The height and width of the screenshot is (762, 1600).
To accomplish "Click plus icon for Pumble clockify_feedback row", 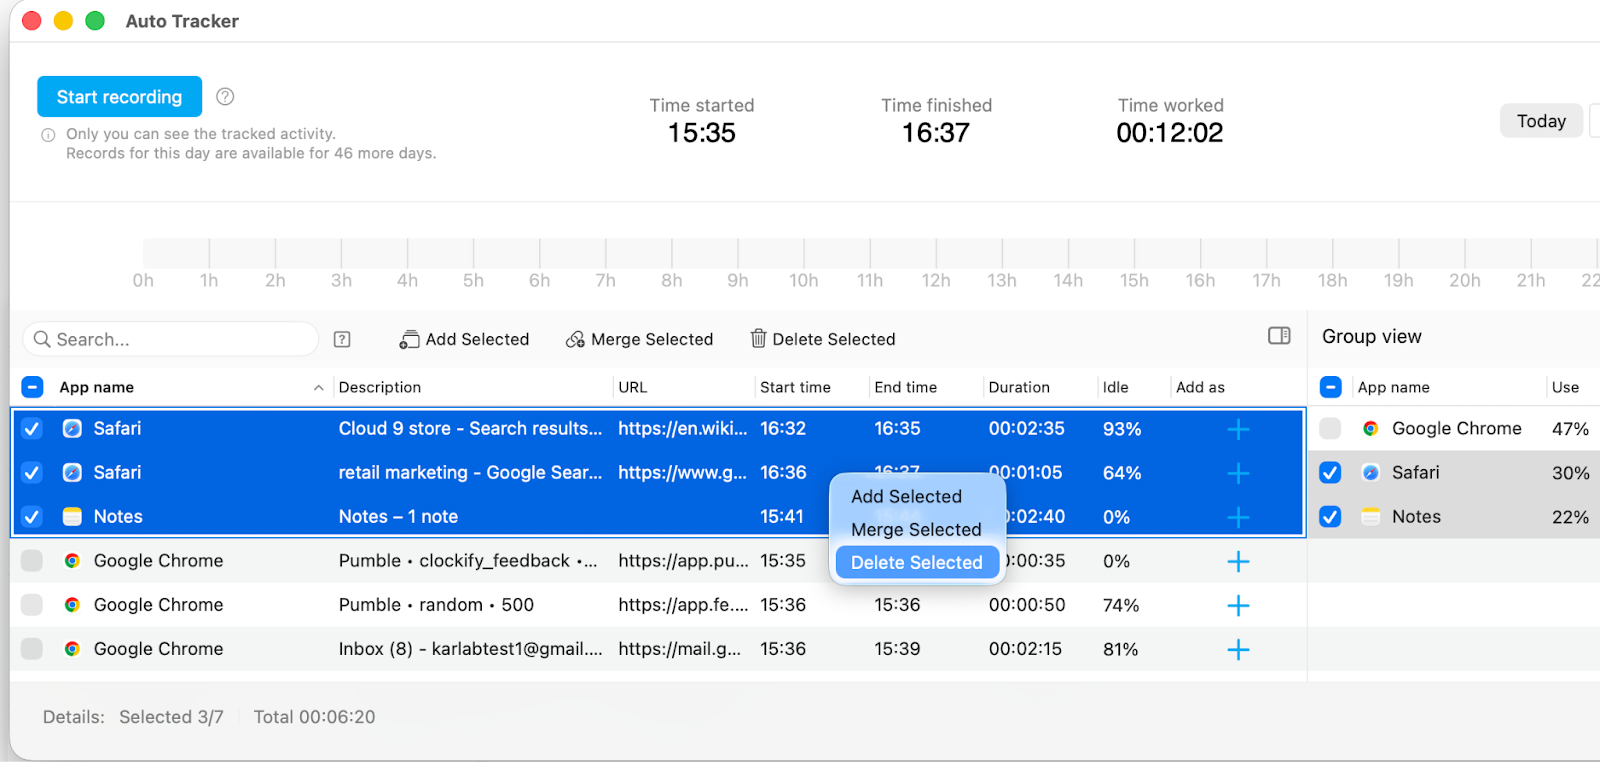I will (1238, 562).
